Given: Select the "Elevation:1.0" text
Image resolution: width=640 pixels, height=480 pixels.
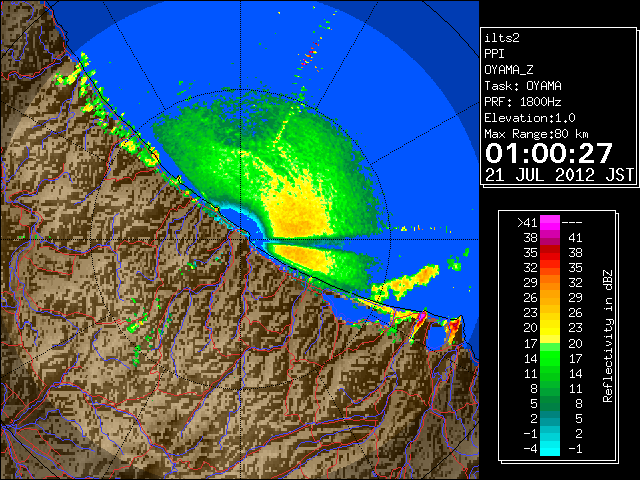Looking at the screenshot, I should click(530, 118).
